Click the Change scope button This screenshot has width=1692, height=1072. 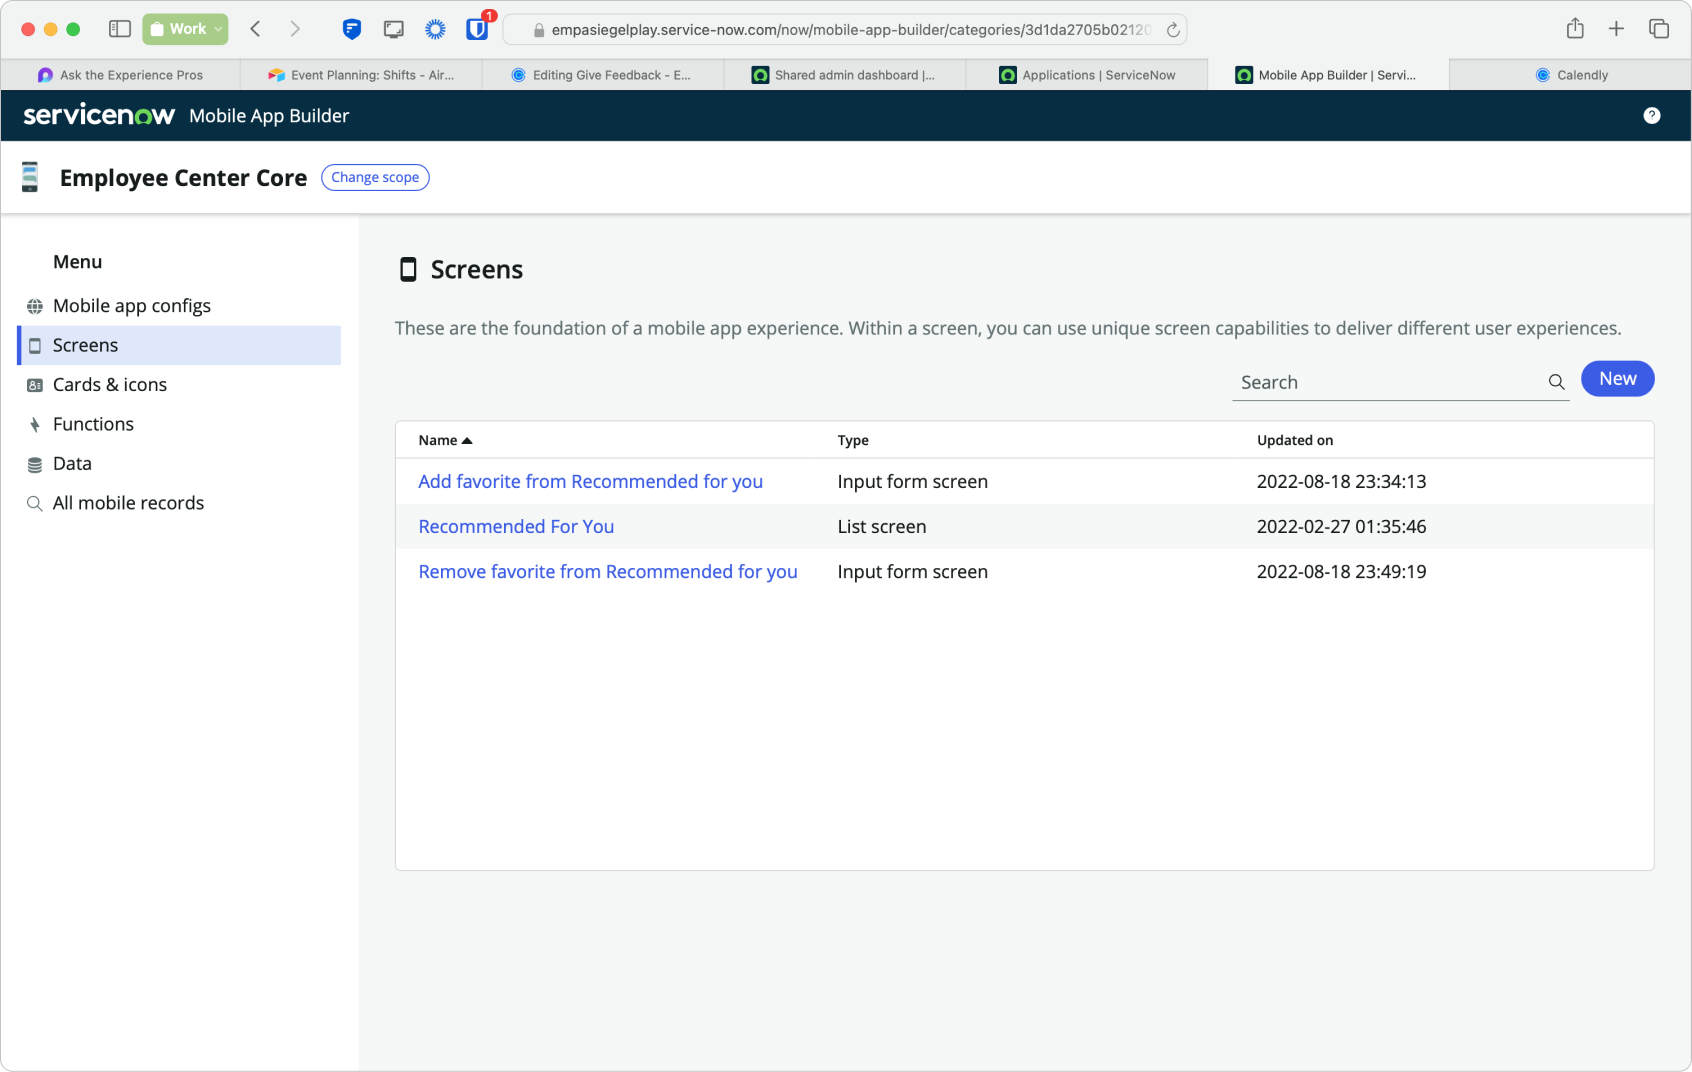tap(375, 177)
